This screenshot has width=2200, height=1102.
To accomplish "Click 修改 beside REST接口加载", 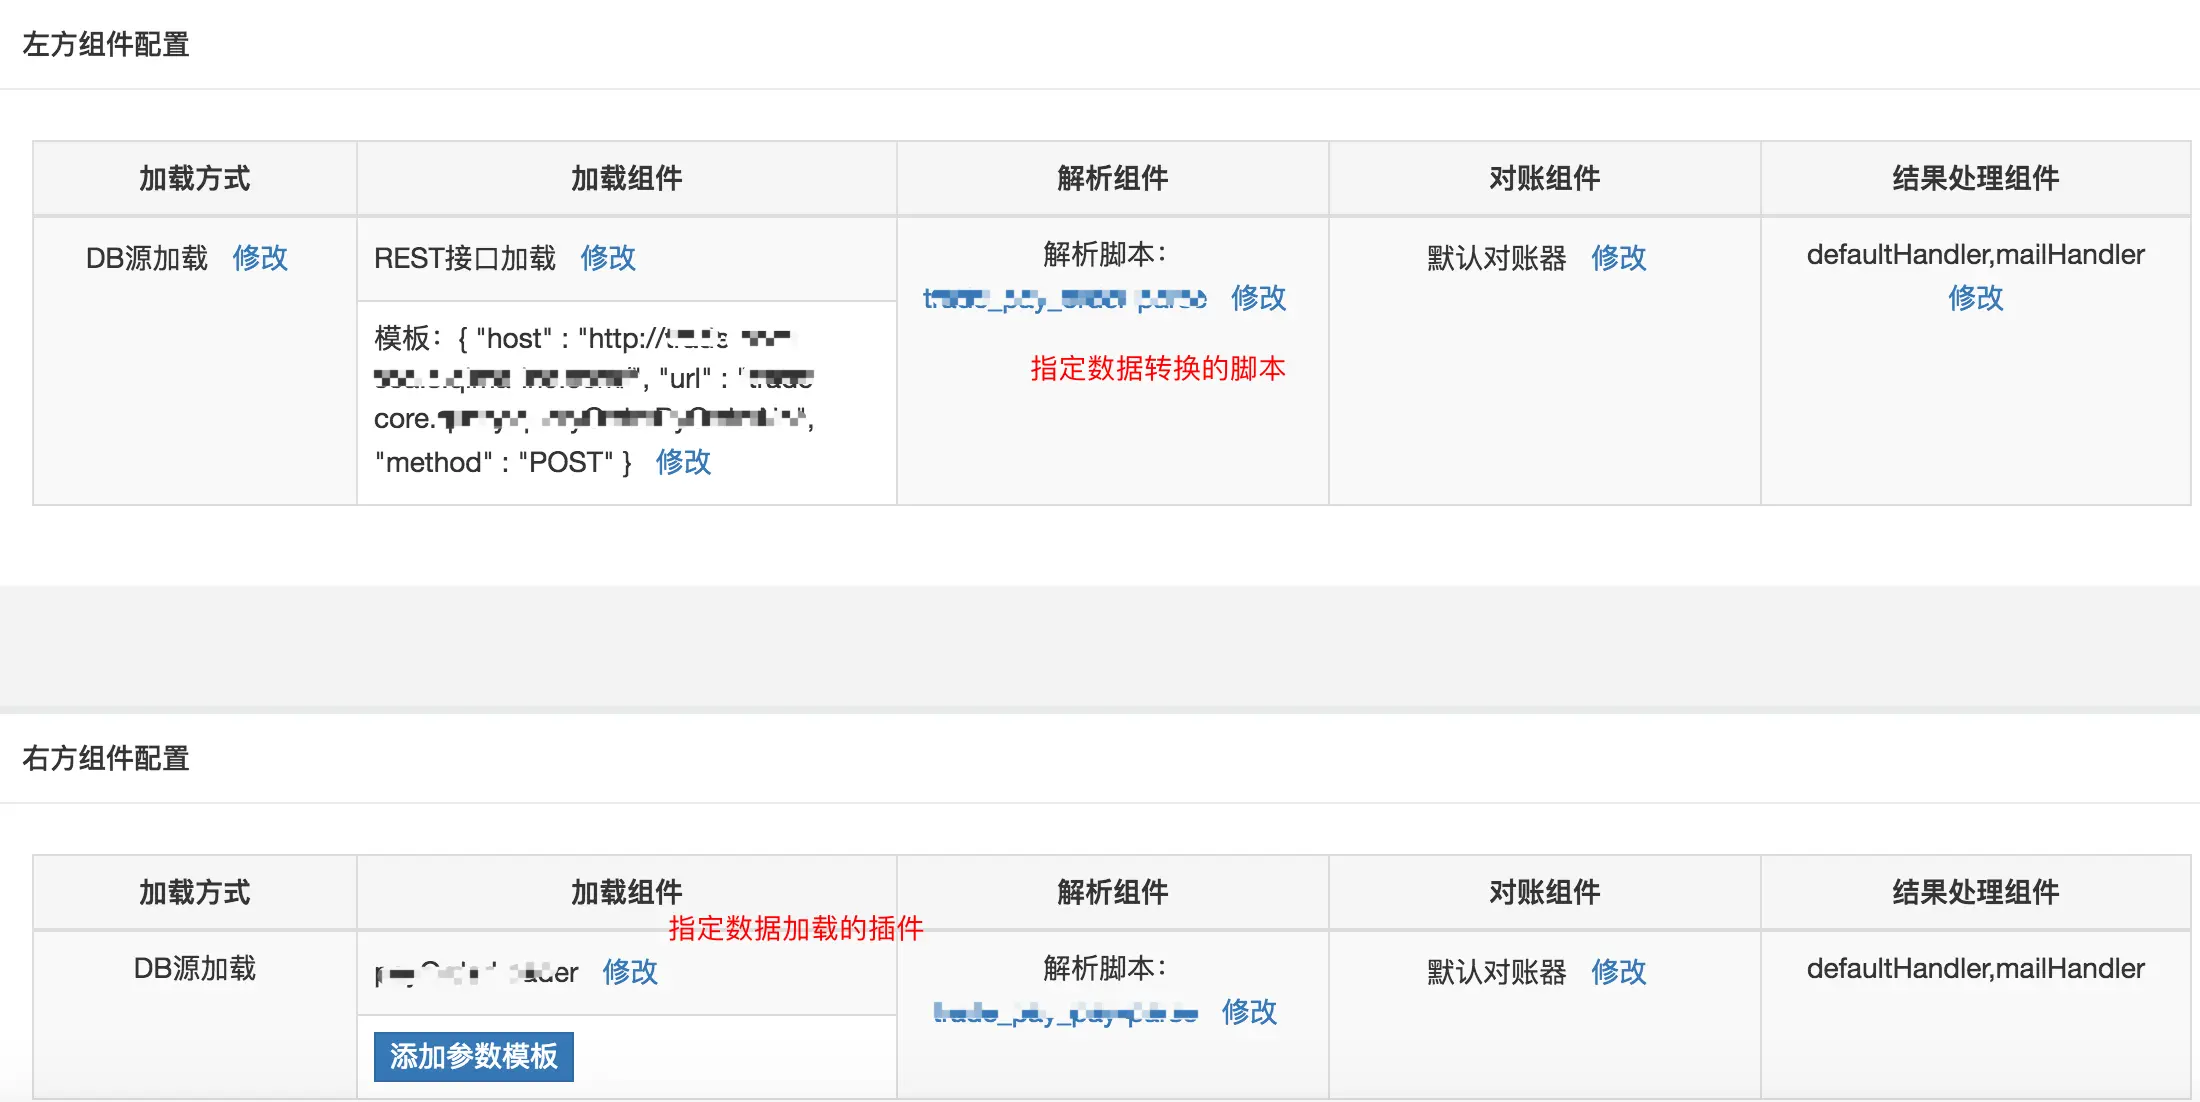I will 608,258.
